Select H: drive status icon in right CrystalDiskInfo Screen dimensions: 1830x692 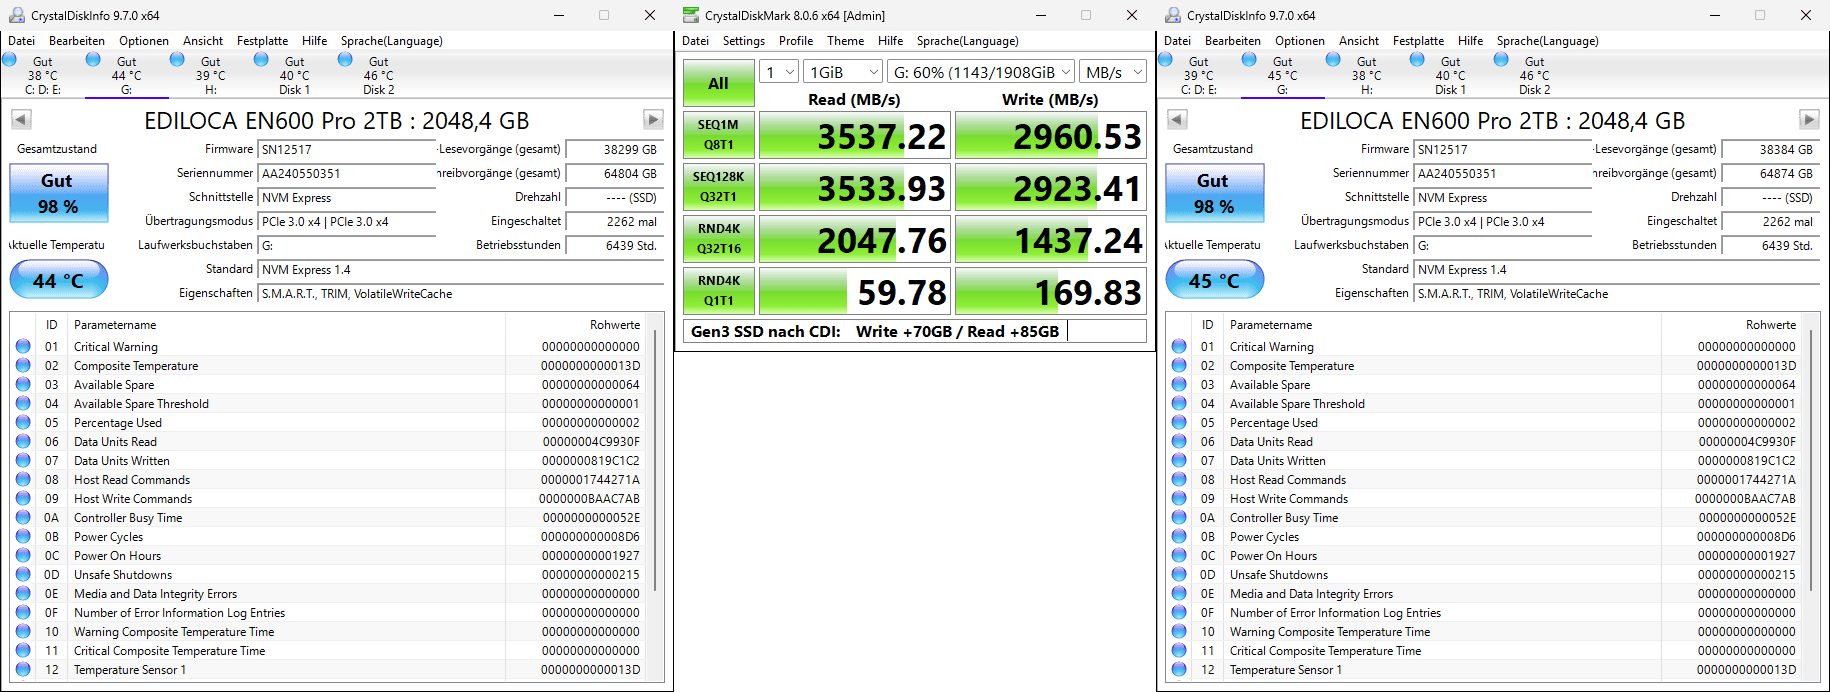(1333, 59)
